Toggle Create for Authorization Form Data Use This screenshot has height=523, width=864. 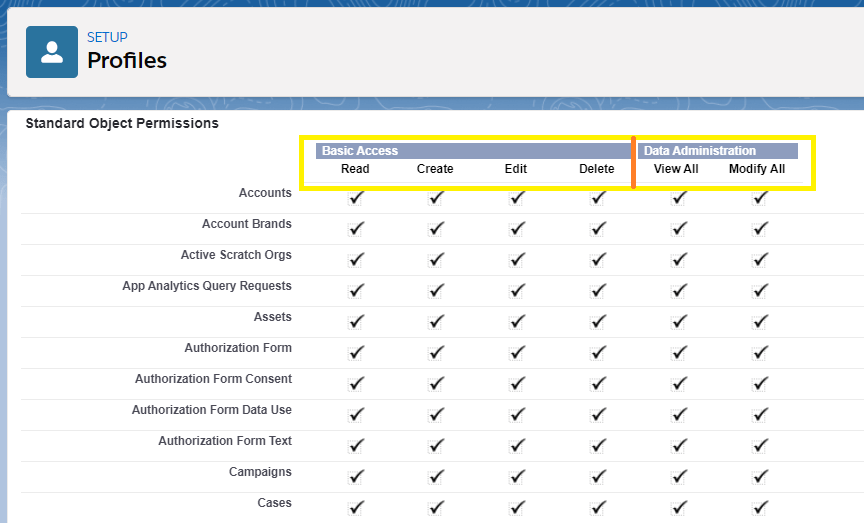tap(436, 415)
